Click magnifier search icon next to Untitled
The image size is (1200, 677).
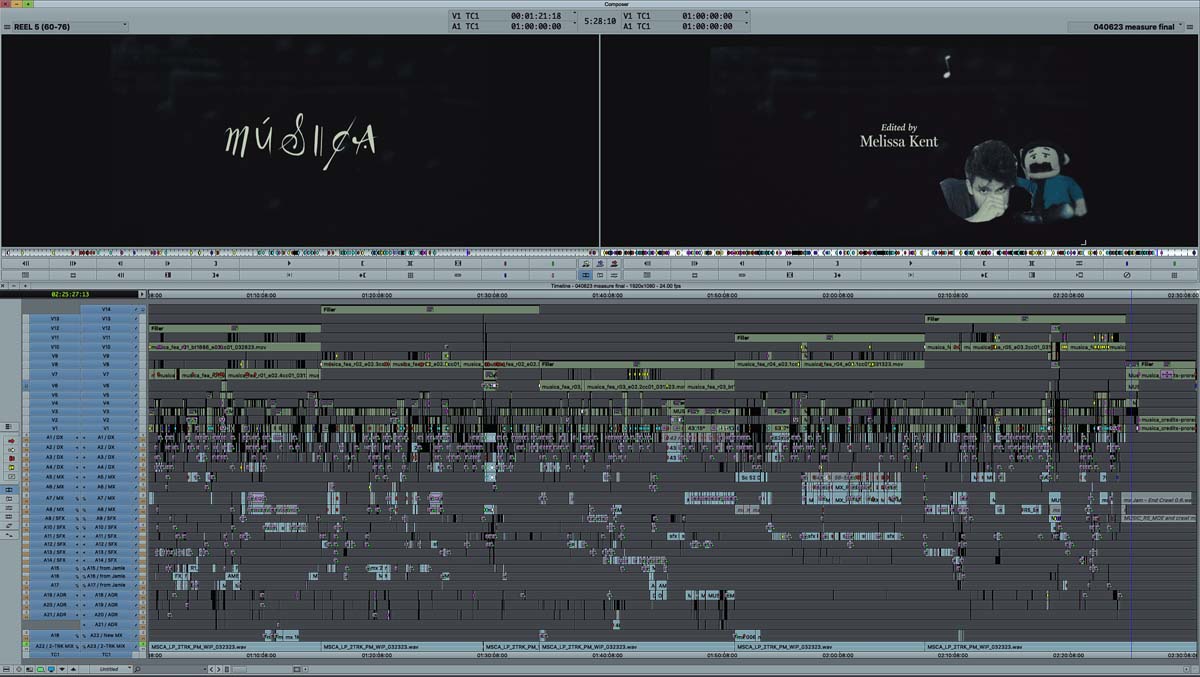pyautogui.click(x=137, y=668)
